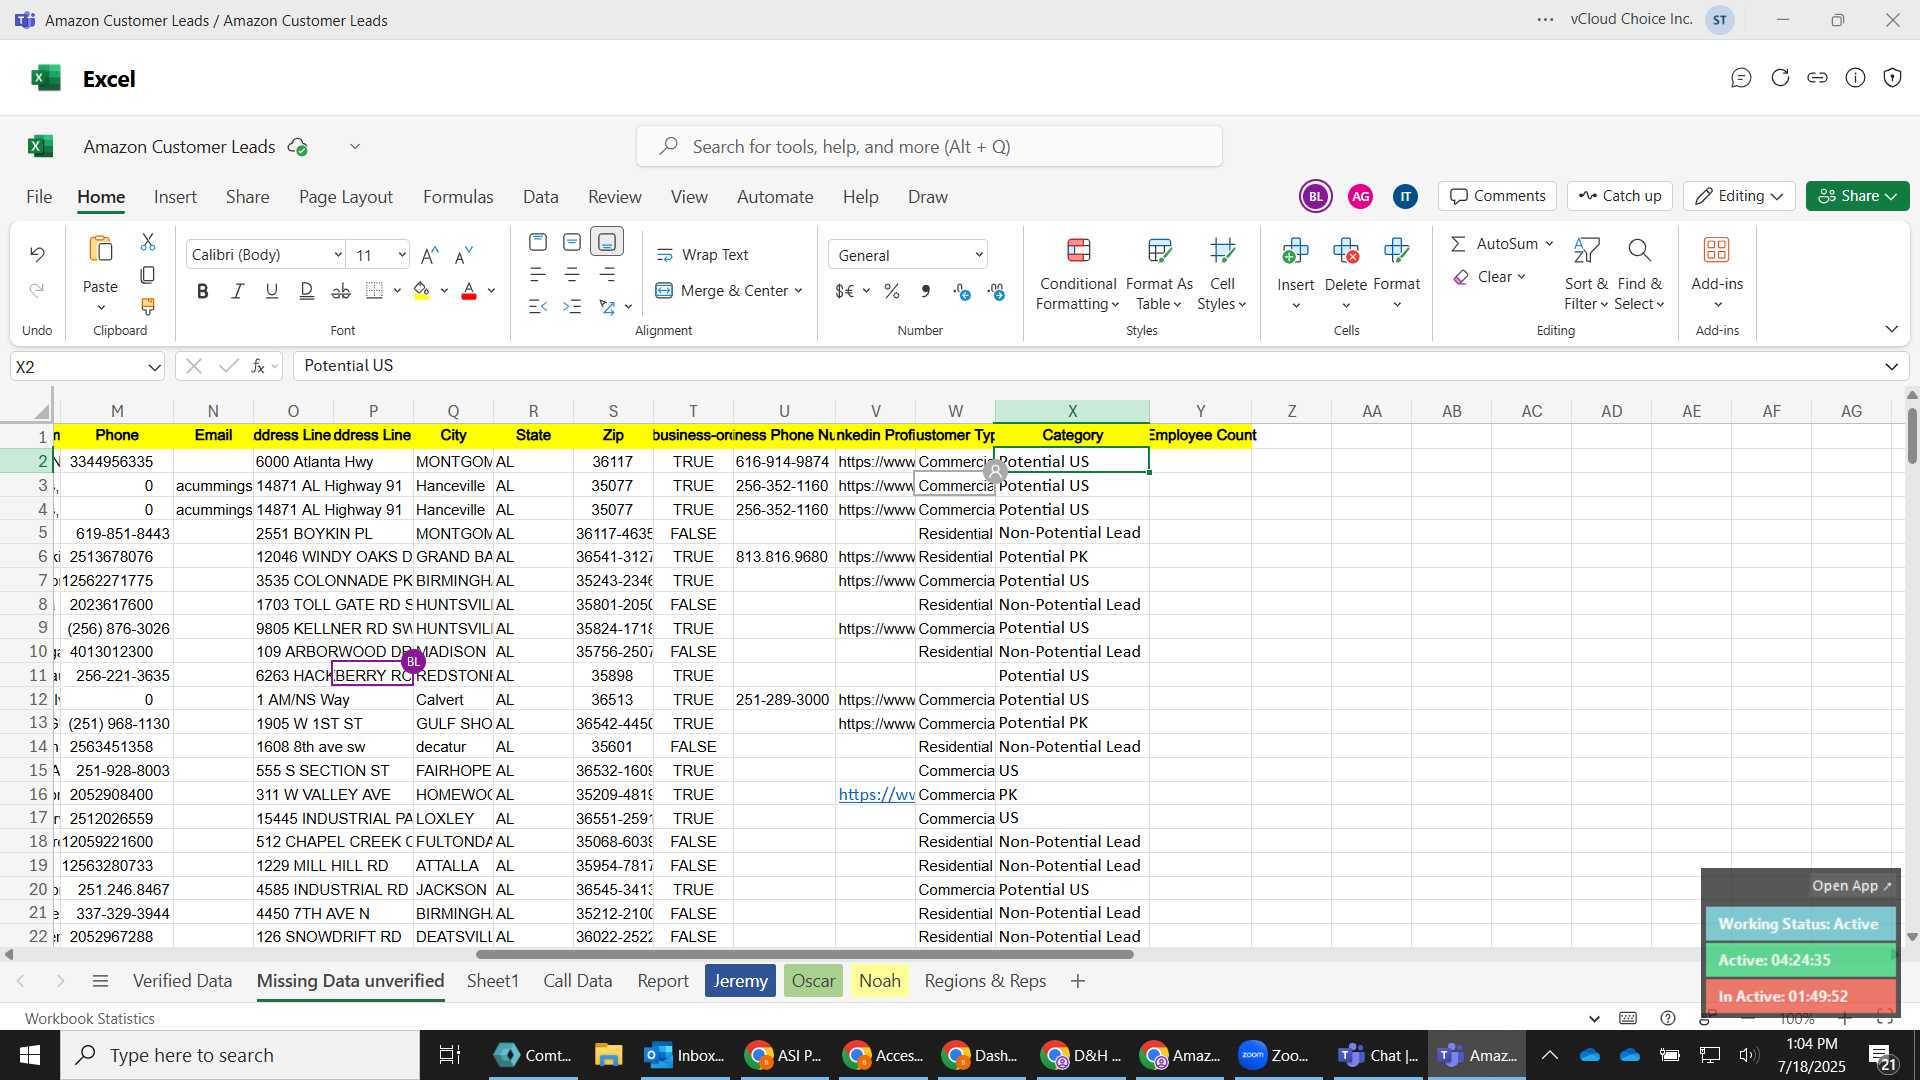Toggle Underline formatting
The width and height of the screenshot is (1920, 1080).
272,291
